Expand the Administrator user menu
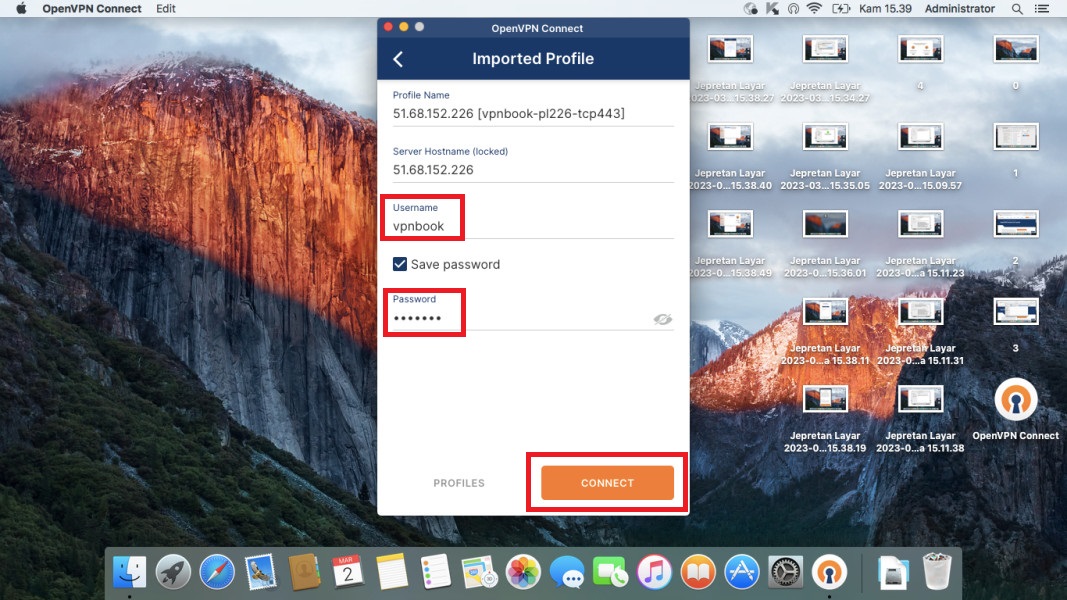 point(959,9)
